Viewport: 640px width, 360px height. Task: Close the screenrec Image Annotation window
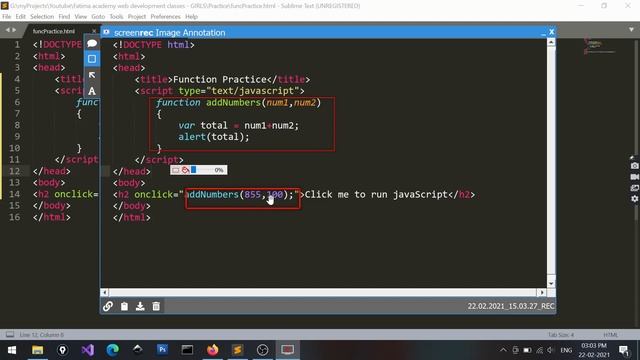[x=551, y=32]
